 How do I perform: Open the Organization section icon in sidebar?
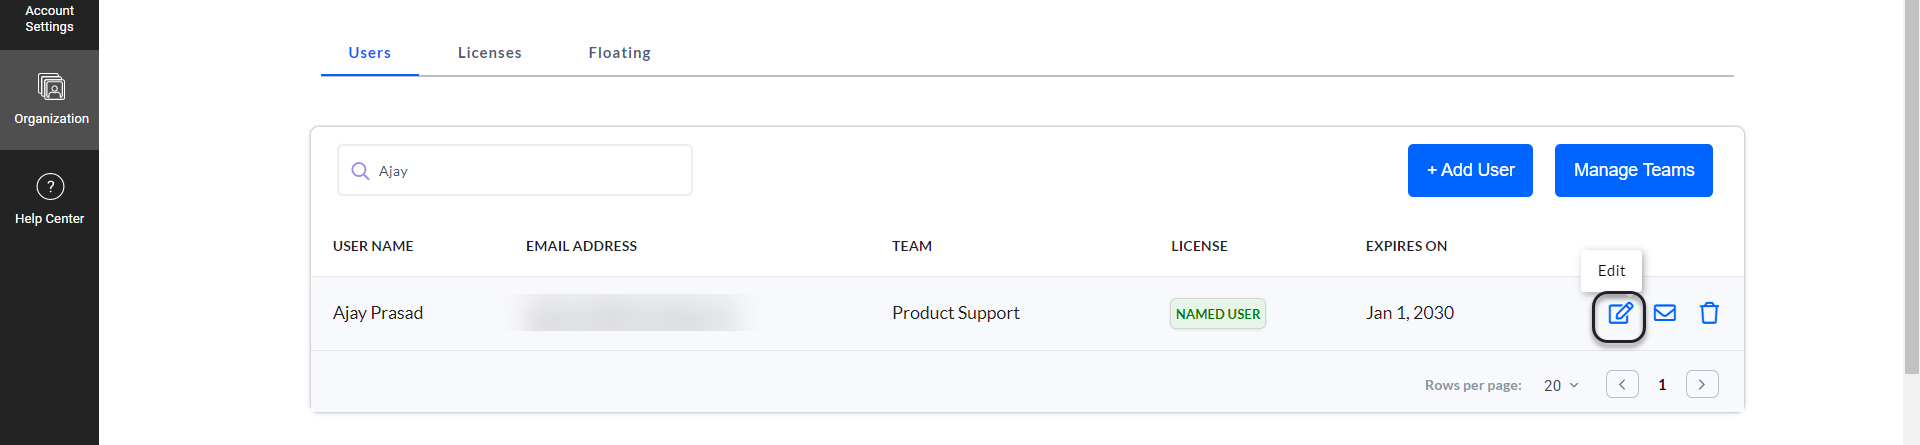point(51,87)
